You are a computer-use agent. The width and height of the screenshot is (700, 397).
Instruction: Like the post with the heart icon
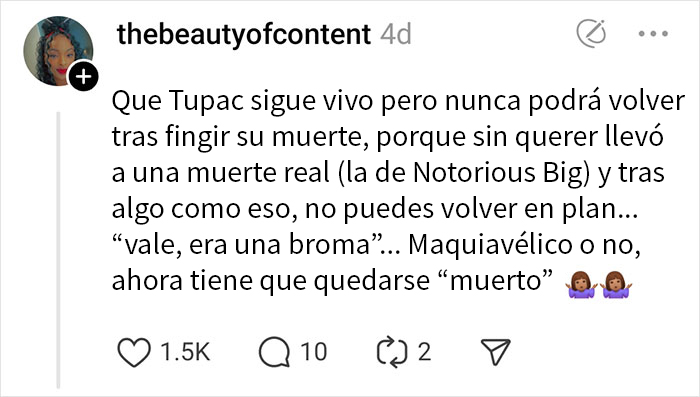[134, 352]
